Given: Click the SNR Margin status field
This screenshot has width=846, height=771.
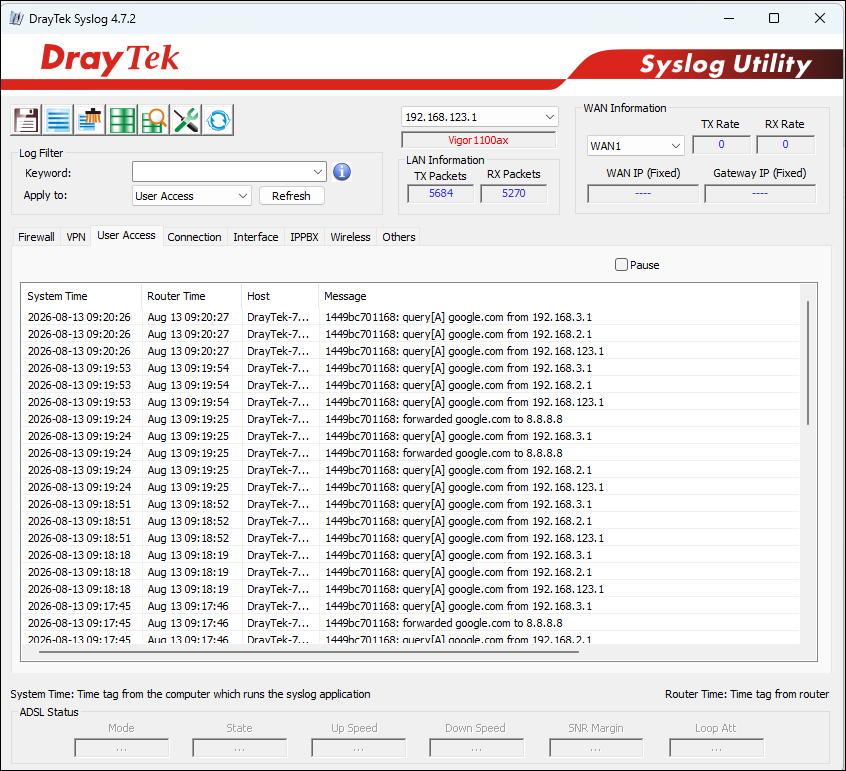Looking at the screenshot, I should tap(596, 748).
